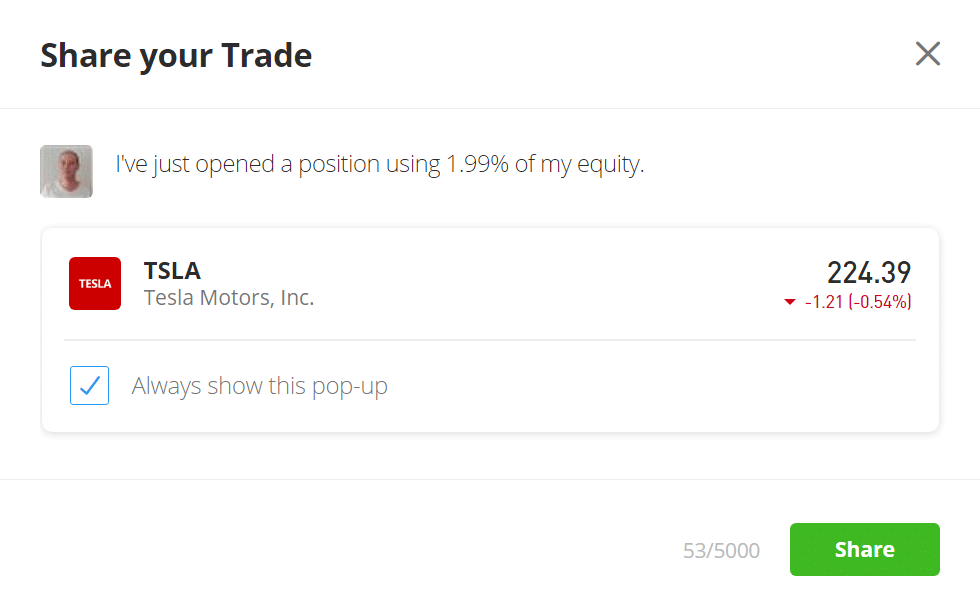Open the Tesla Motors, Inc. company name
This screenshot has height=597, width=980.
(229, 298)
